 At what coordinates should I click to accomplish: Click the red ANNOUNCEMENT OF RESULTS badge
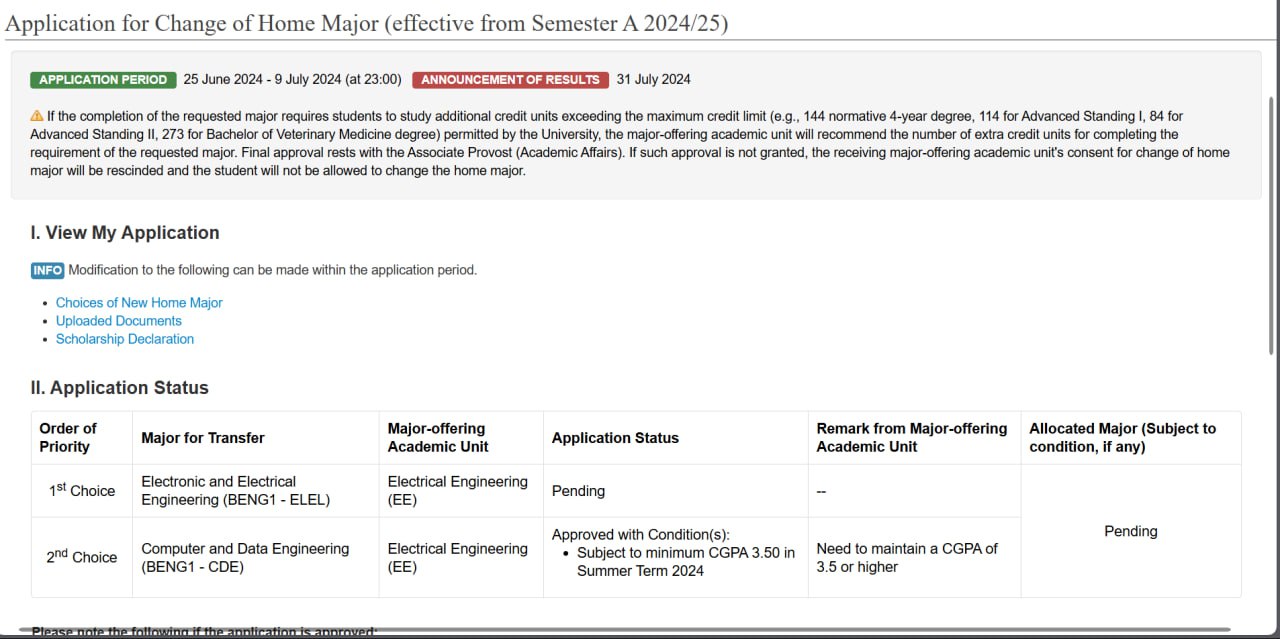click(510, 80)
